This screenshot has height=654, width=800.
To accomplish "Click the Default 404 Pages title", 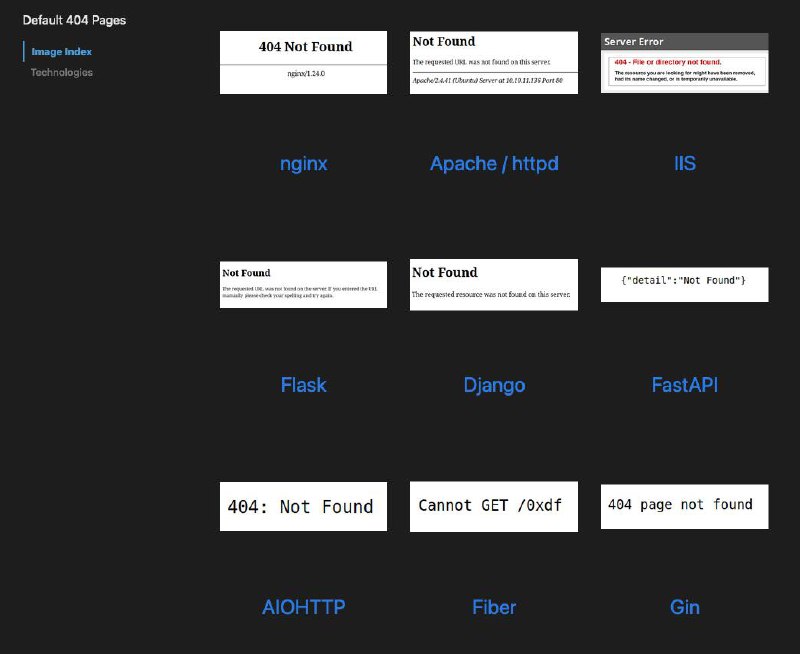I will [74, 20].
